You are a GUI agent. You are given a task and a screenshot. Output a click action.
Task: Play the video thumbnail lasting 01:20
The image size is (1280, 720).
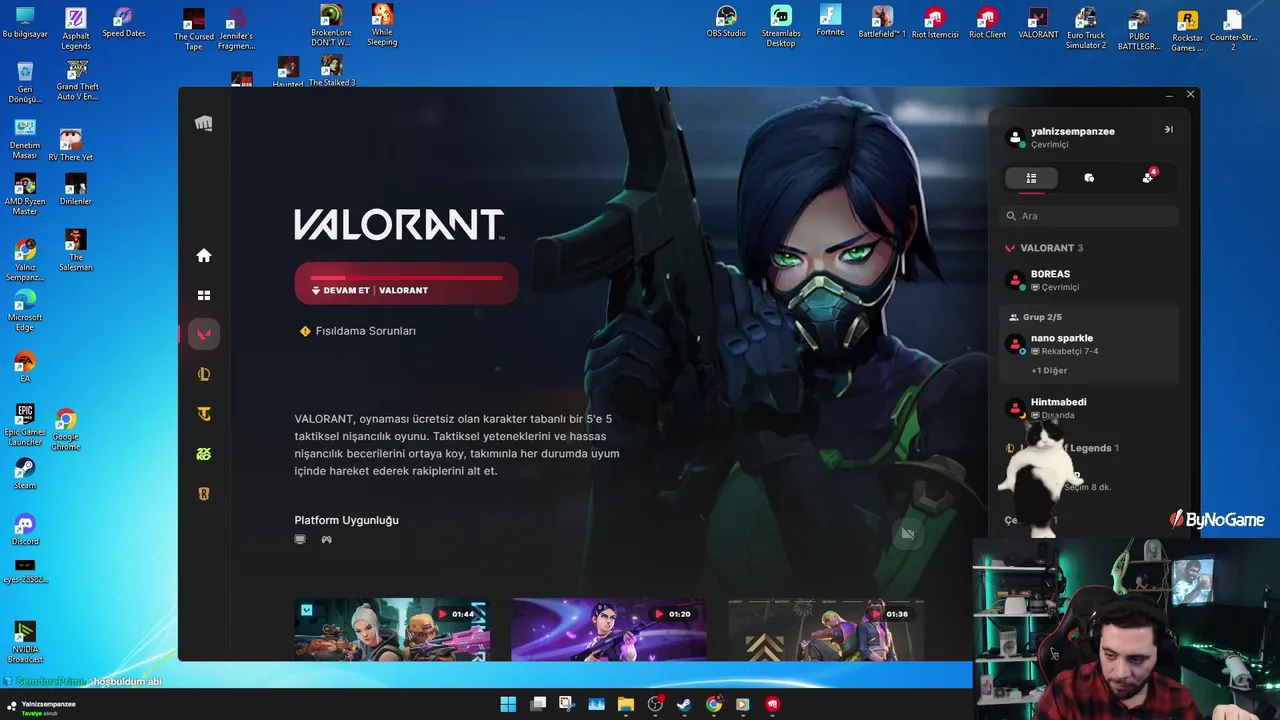click(609, 630)
